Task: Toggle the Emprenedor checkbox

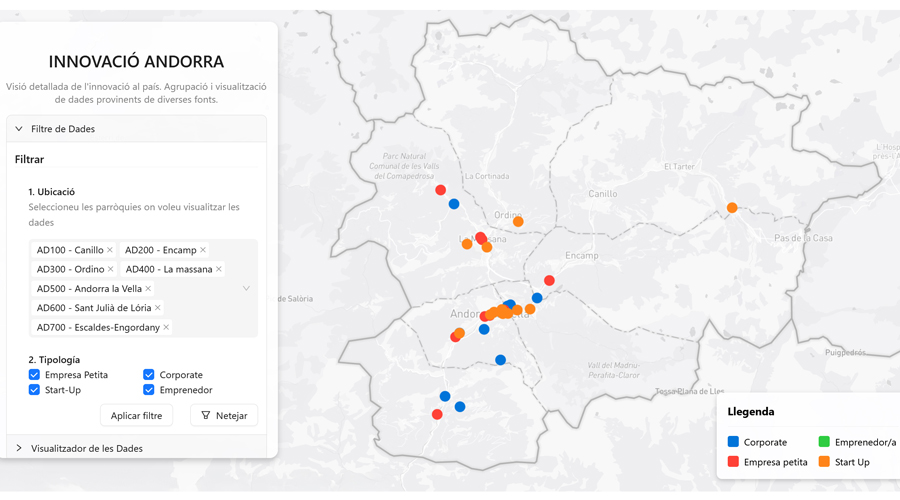Action: point(149,390)
